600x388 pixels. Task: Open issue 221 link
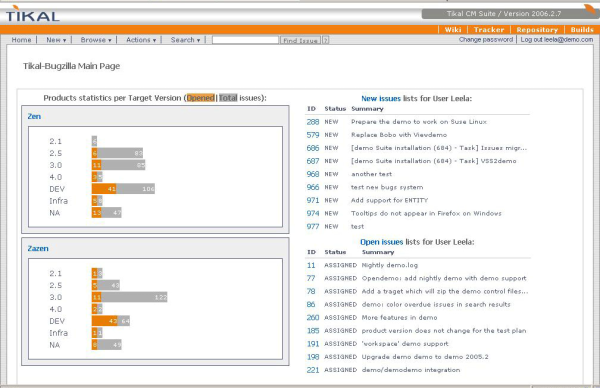pyautogui.click(x=313, y=370)
